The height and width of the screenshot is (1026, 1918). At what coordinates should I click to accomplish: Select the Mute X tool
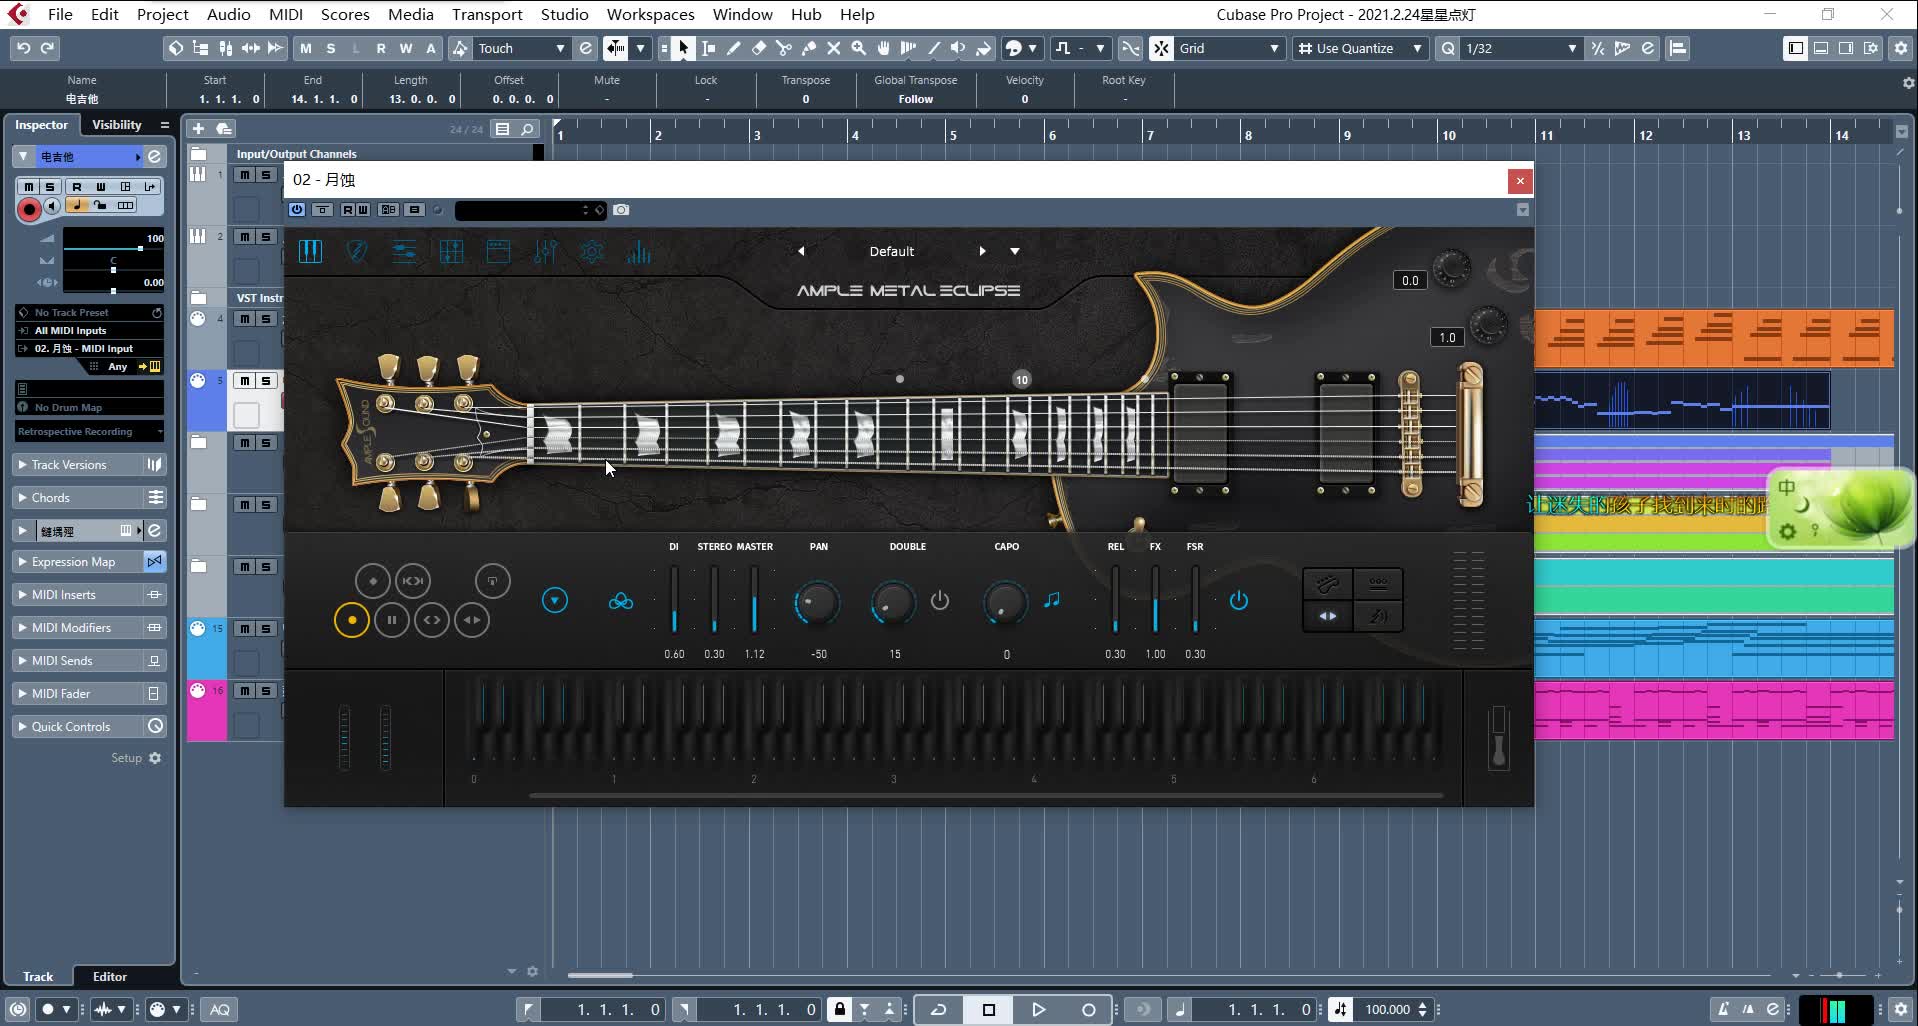point(834,48)
